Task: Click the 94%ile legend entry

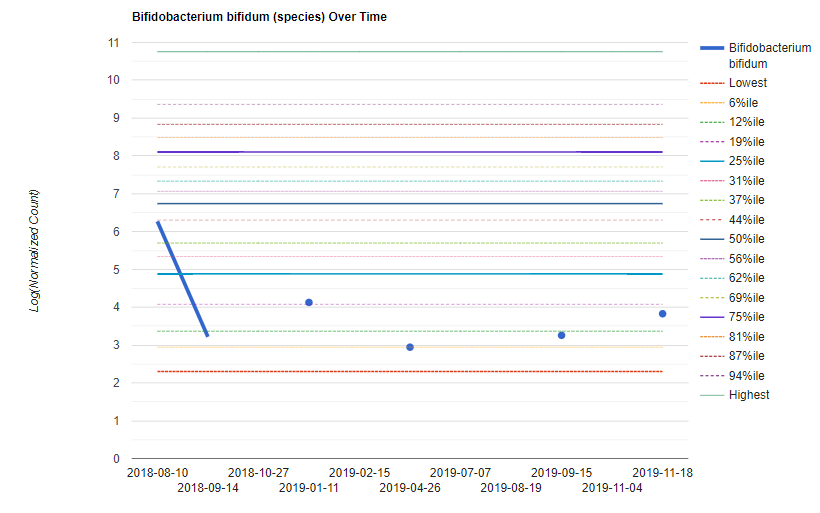Action: 749,376
